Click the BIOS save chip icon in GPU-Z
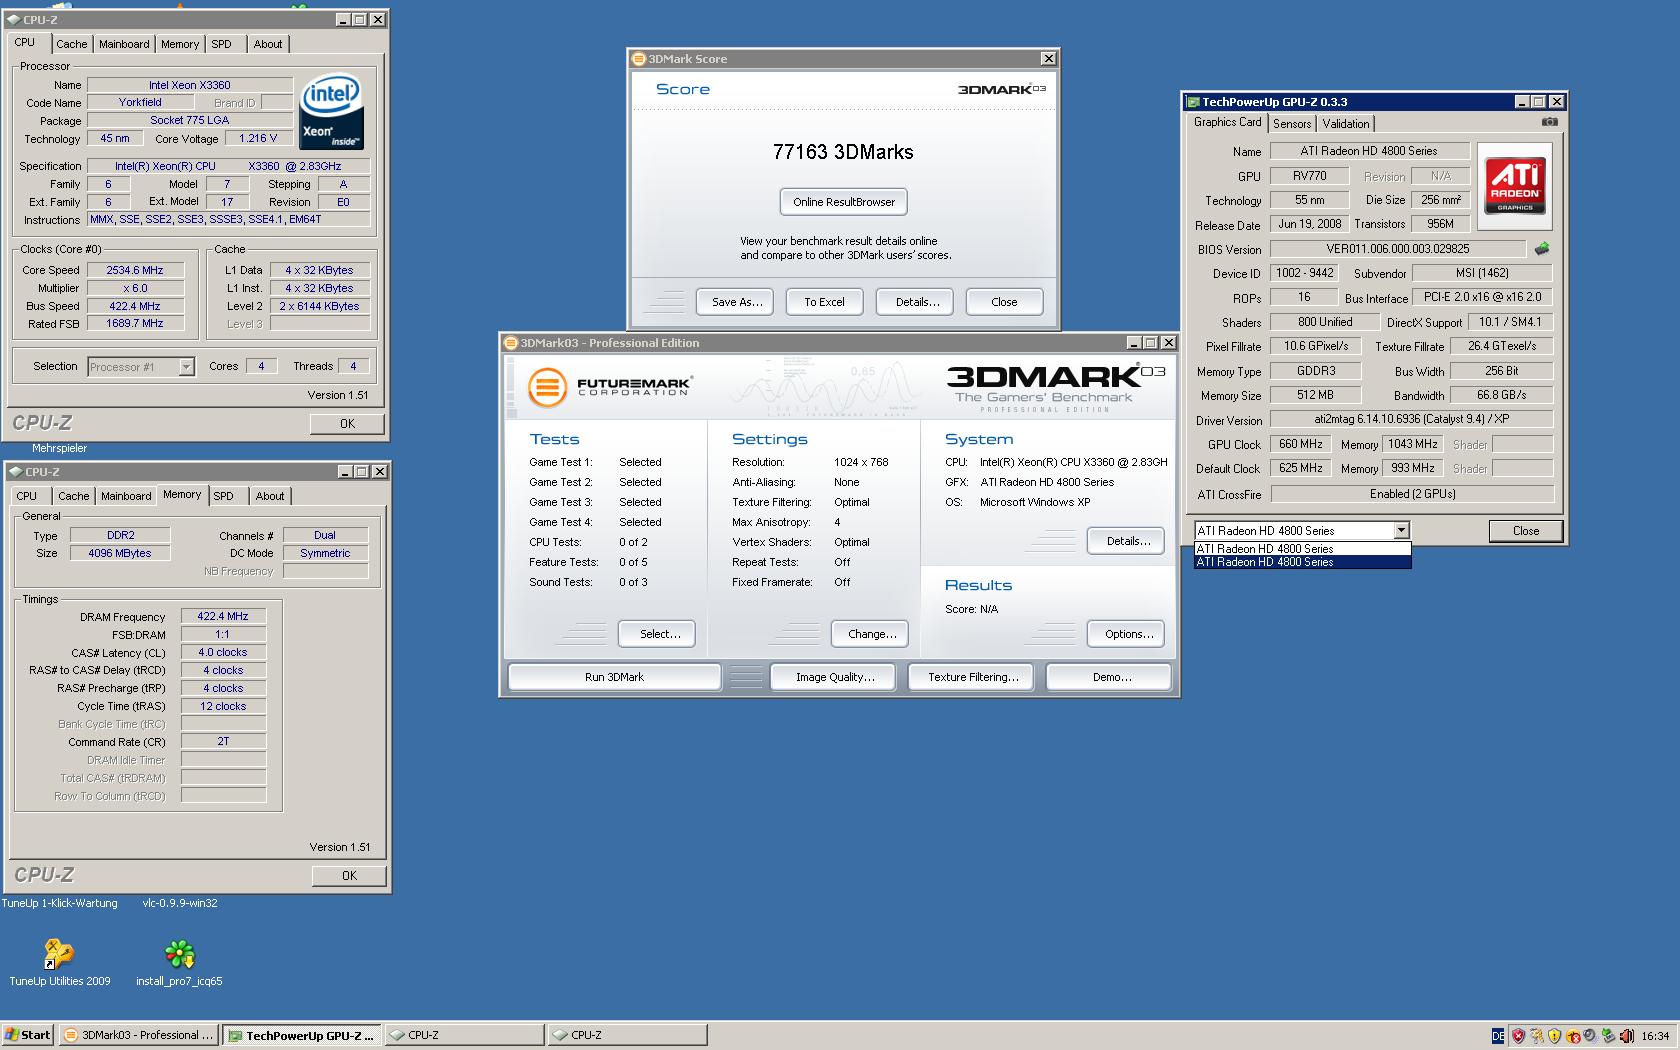The width and height of the screenshot is (1680, 1050). pyautogui.click(x=1542, y=249)
